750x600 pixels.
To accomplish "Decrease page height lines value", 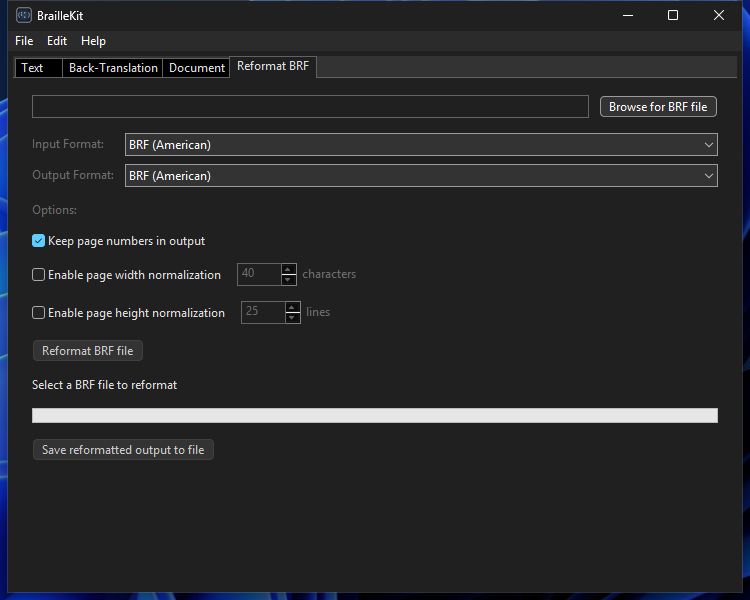I will (292, 318).
